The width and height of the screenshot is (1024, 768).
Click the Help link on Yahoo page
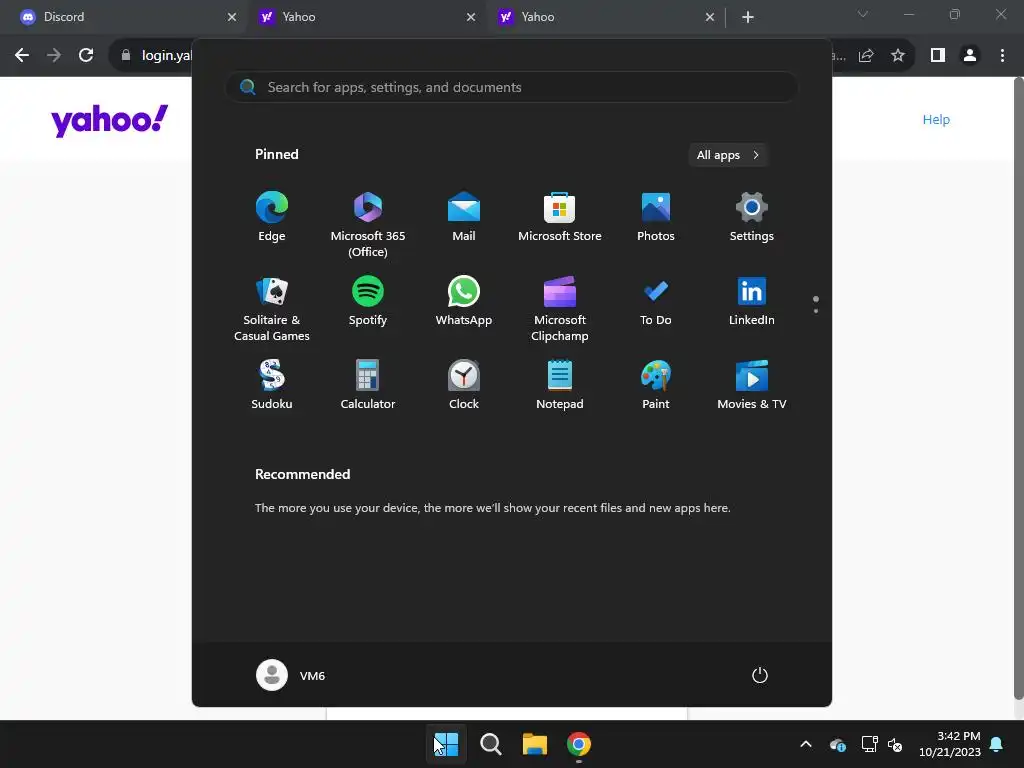click(936, 120)
